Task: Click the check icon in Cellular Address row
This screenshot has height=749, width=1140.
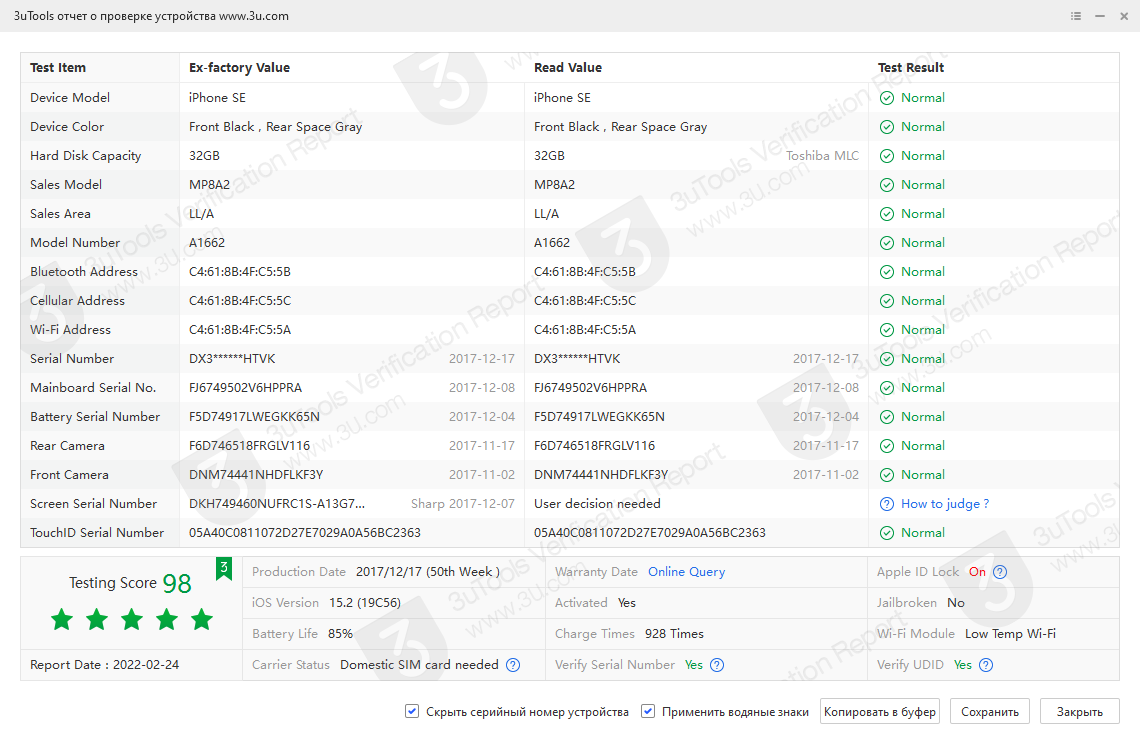Action: (887, 301)
